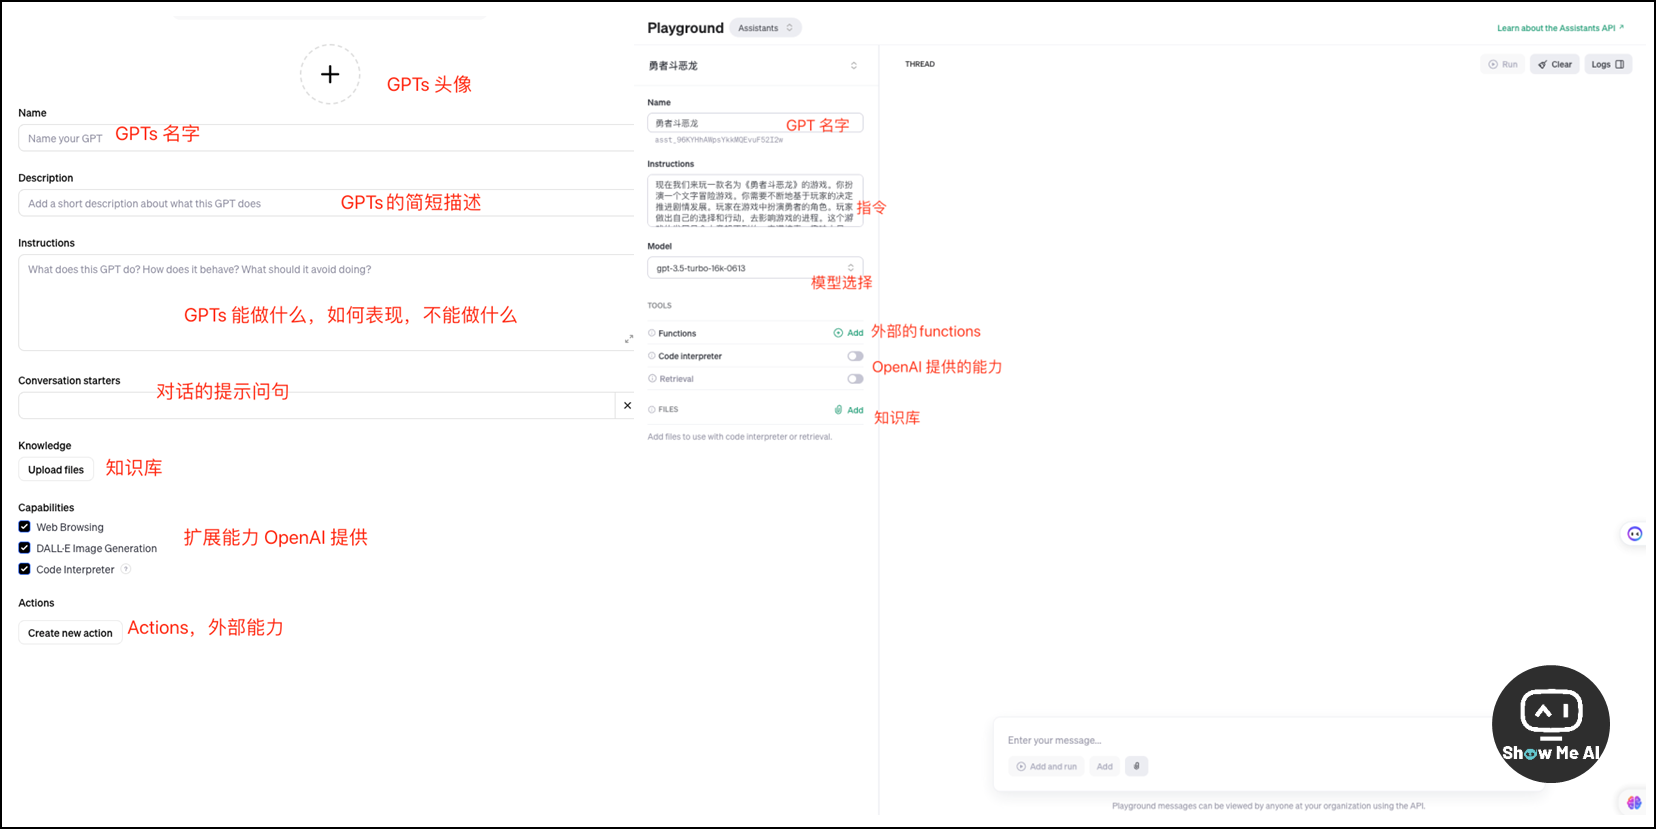Click the round chat bot icon at right edge
The image size is (1656, 829).
coord(1634,534)
